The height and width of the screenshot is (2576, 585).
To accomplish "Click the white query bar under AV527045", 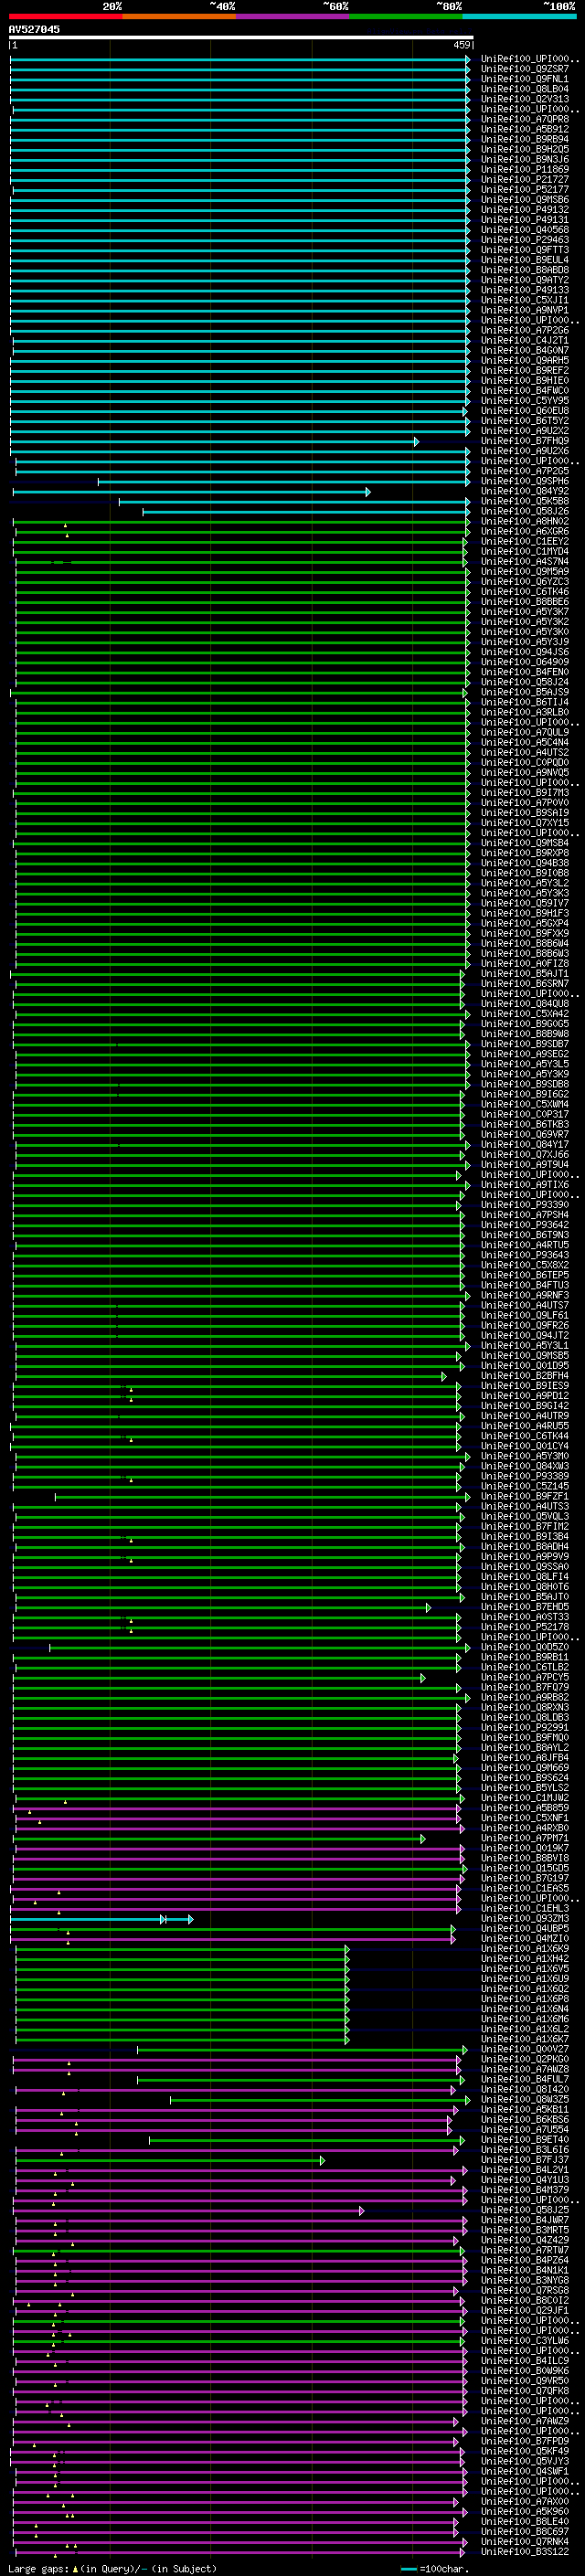I will 241,38.
